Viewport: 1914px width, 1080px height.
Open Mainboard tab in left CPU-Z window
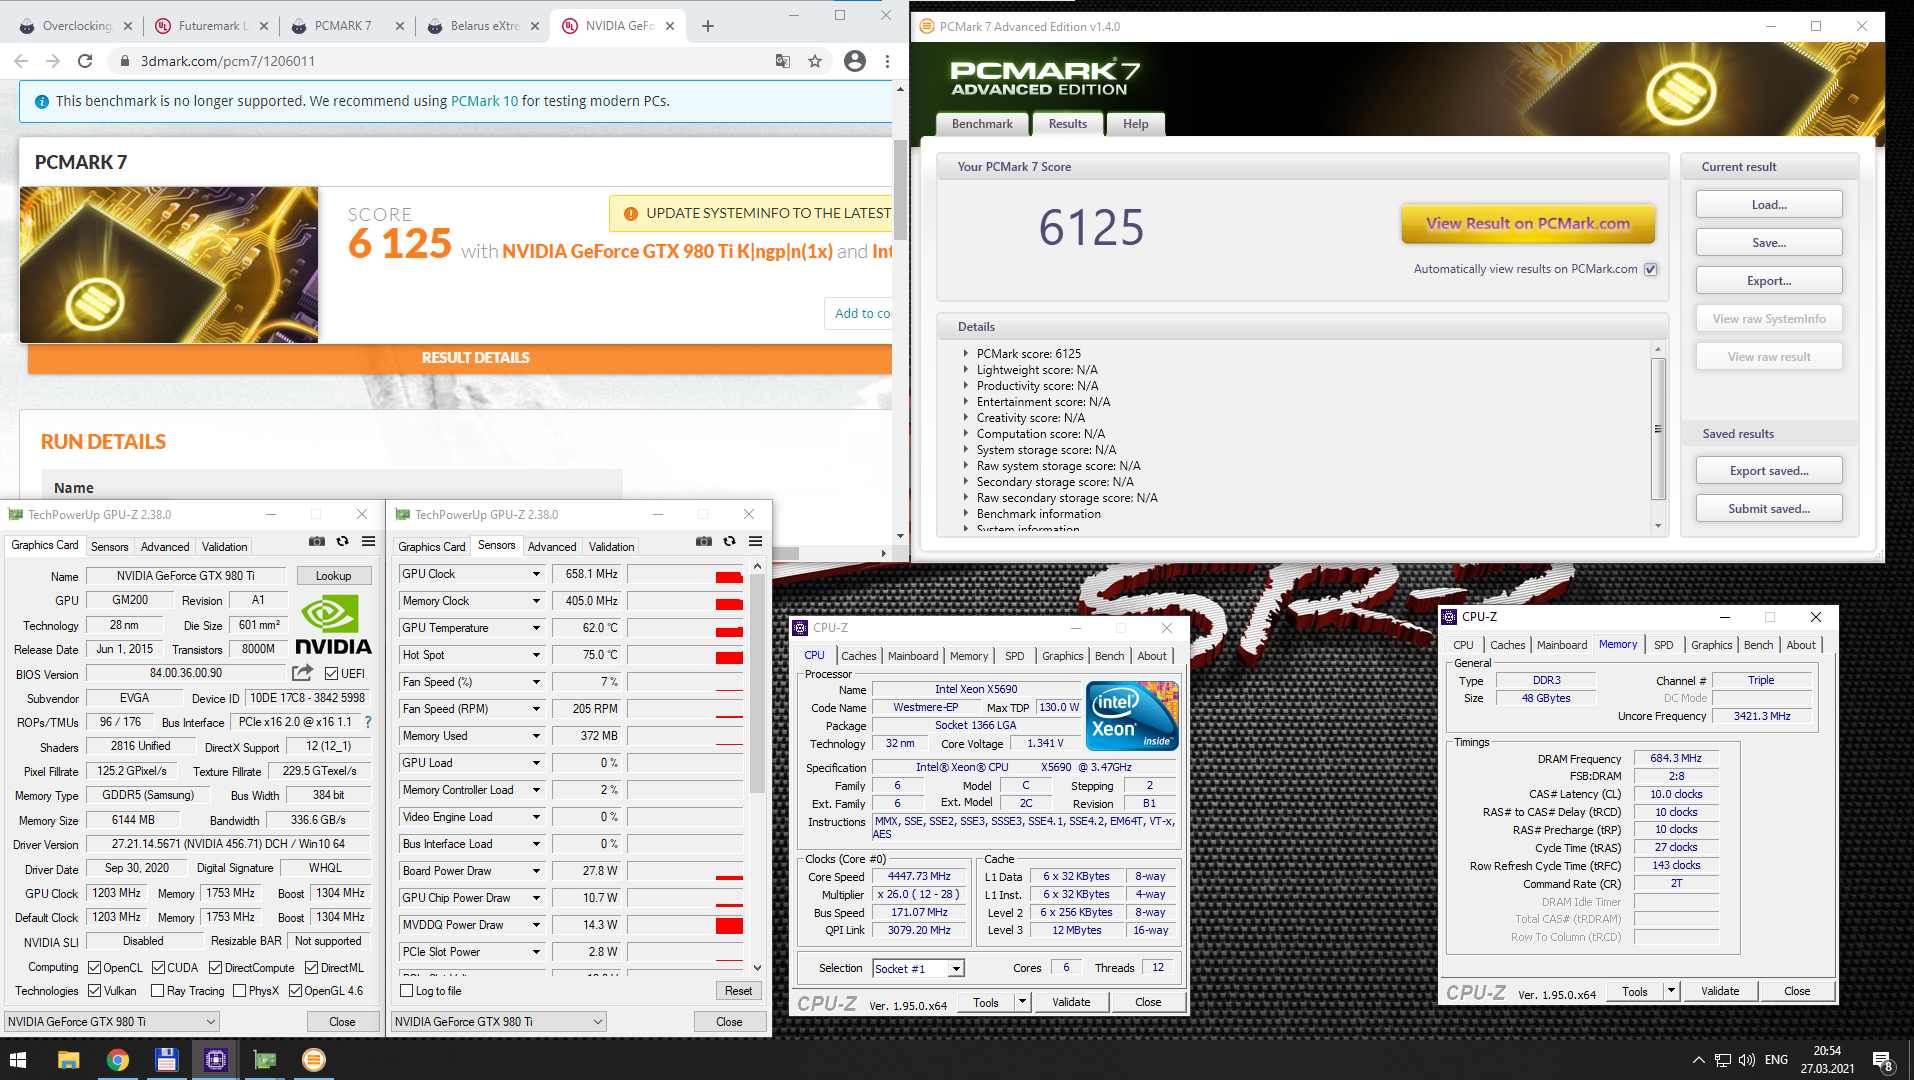[x=913, y=656]
